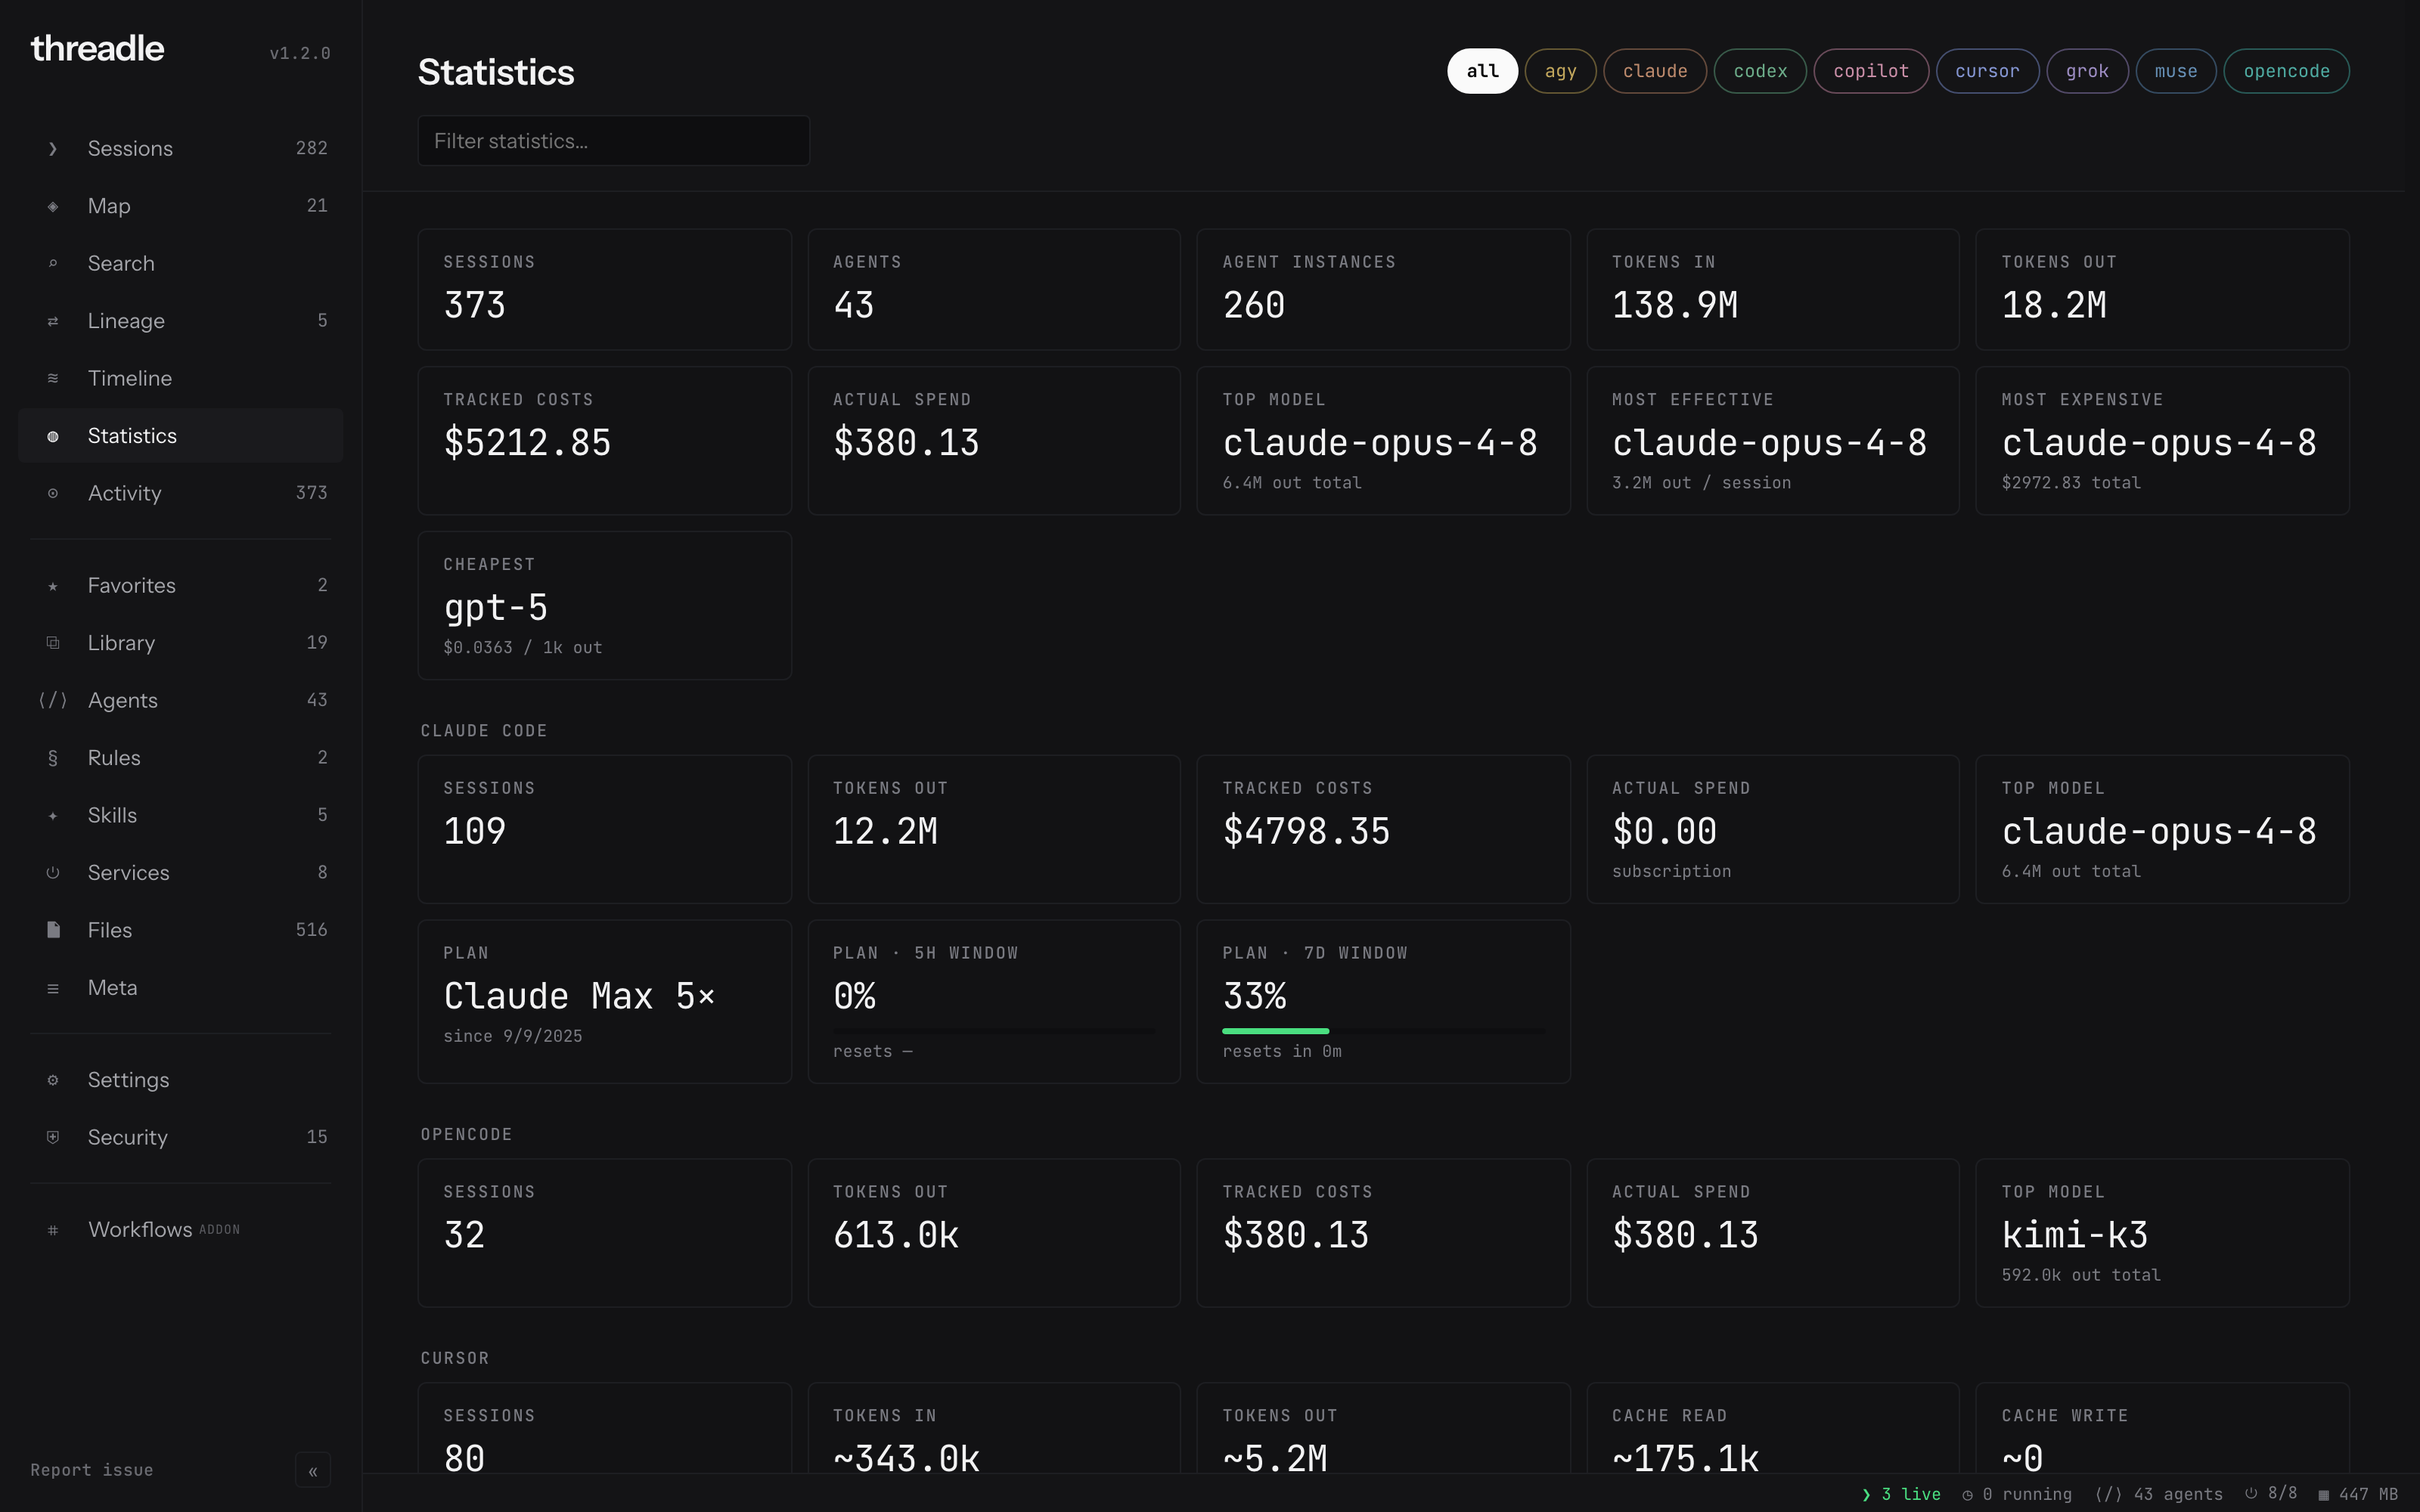The width and height of the screenshot is (2420, 1512).
Task: Focus the Filter statistics input field
Action: pos(614,141)
